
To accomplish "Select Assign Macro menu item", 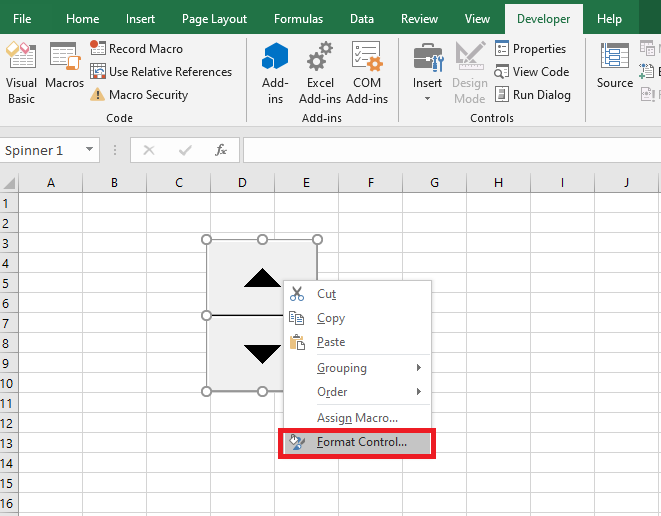I will pyautogui.click(x=357, y=418).
